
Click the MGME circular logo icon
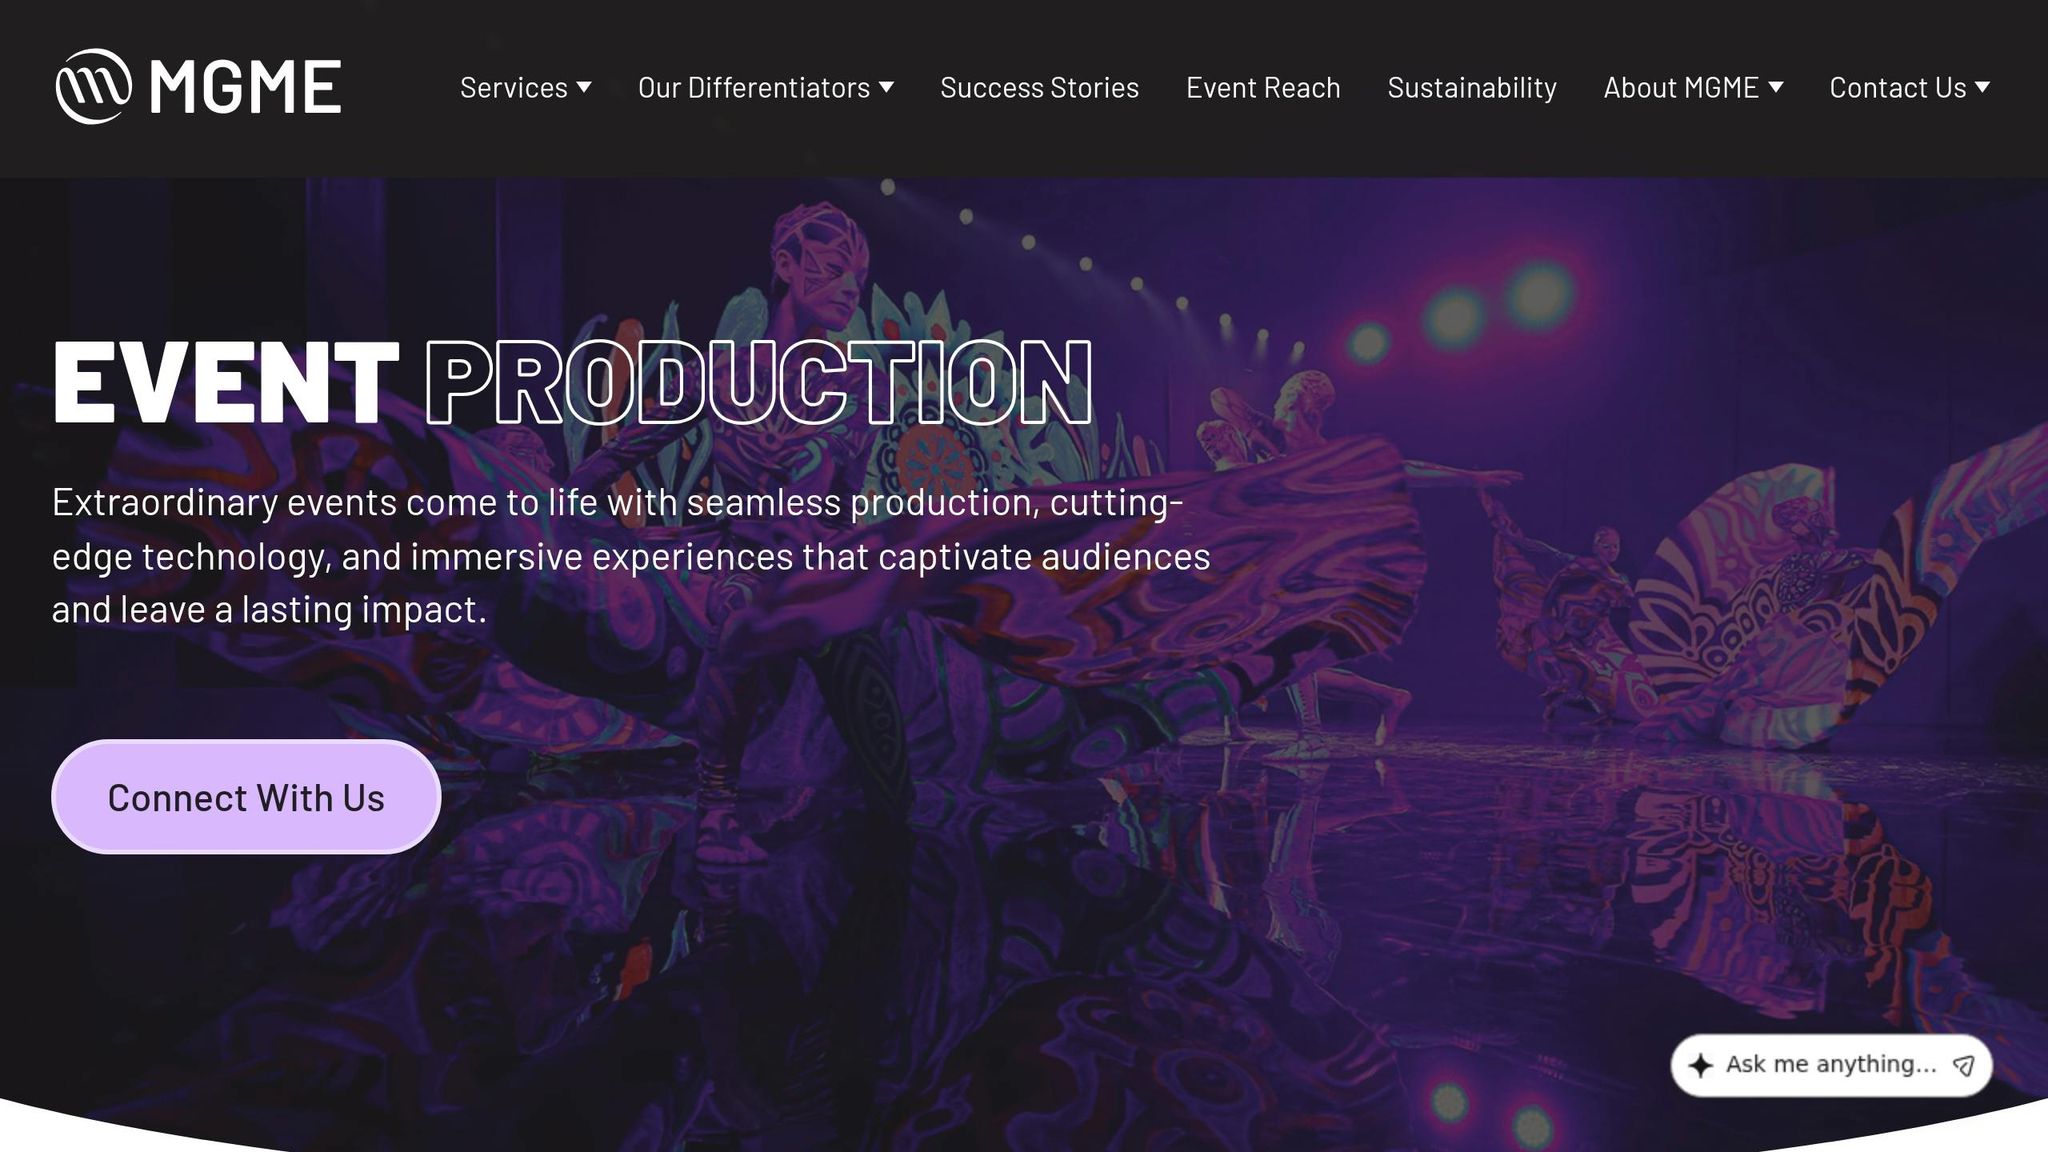click(x=93, y=87)
